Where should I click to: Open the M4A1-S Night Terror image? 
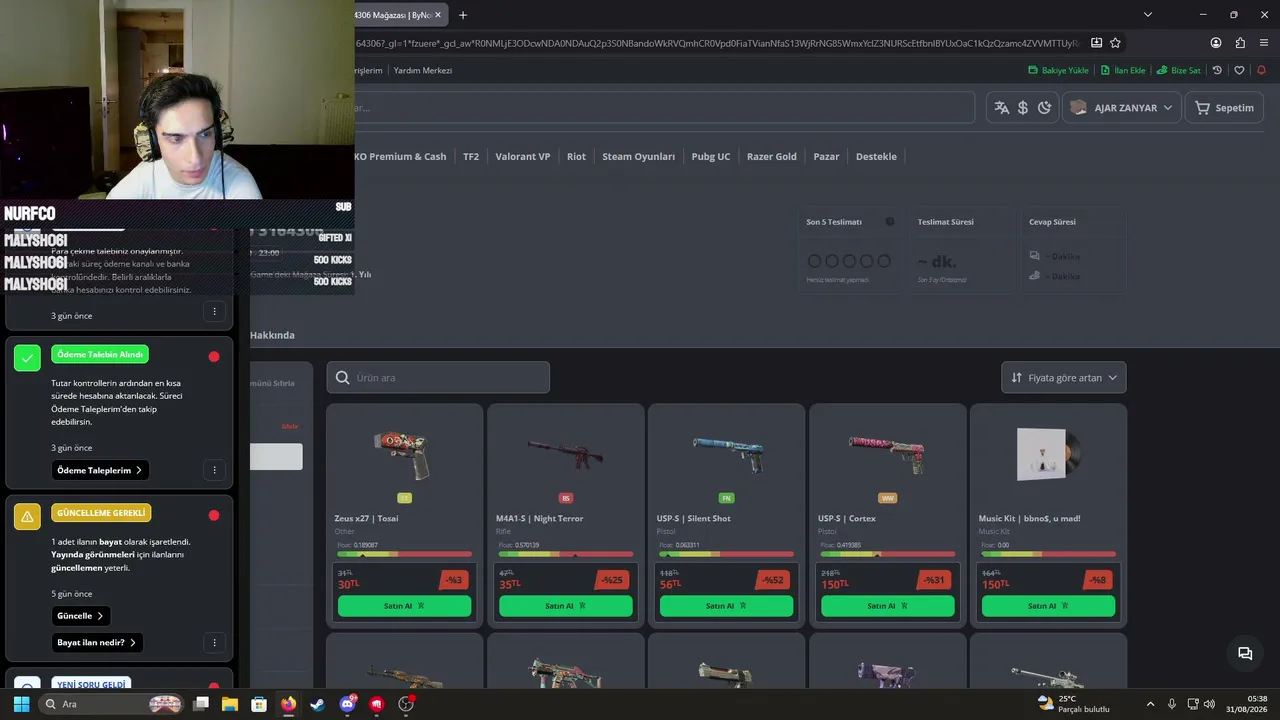(x=565, y=455)
